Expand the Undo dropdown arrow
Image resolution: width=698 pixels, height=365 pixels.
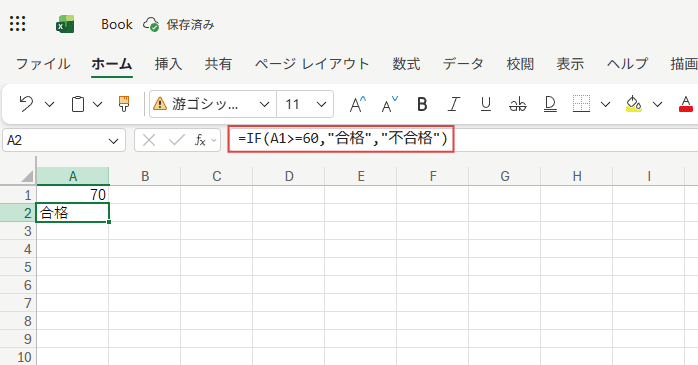tap(50, 105)
